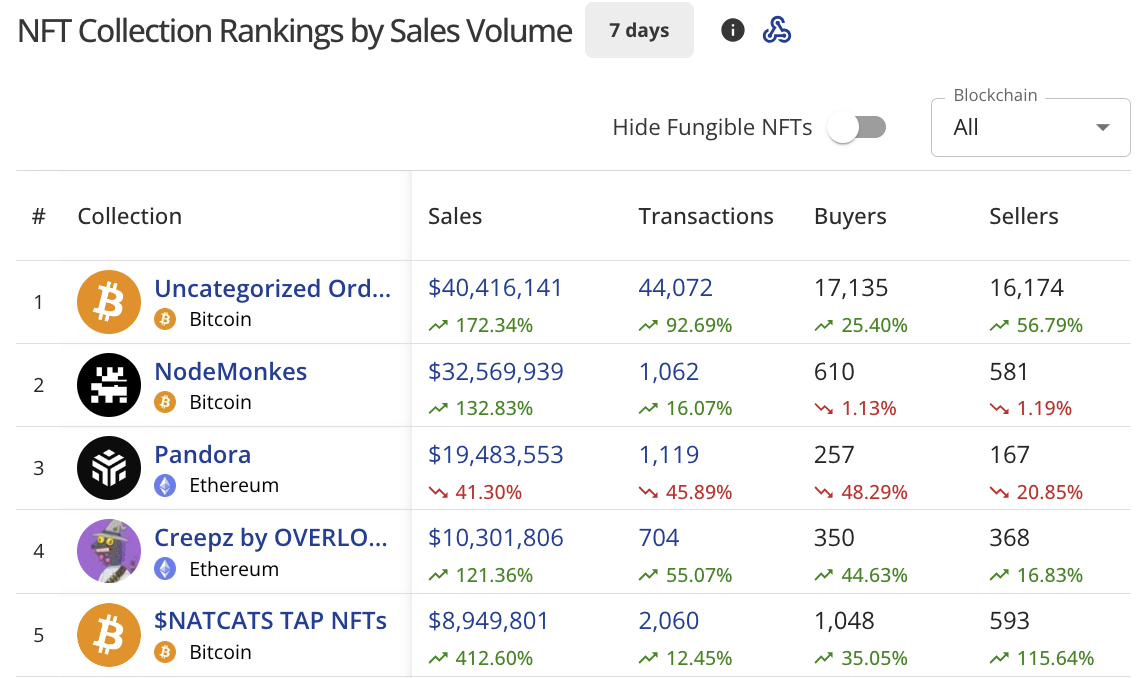Open Uncategorized Ord... collection link
The image size is (1140, 678).
(273, 288)
